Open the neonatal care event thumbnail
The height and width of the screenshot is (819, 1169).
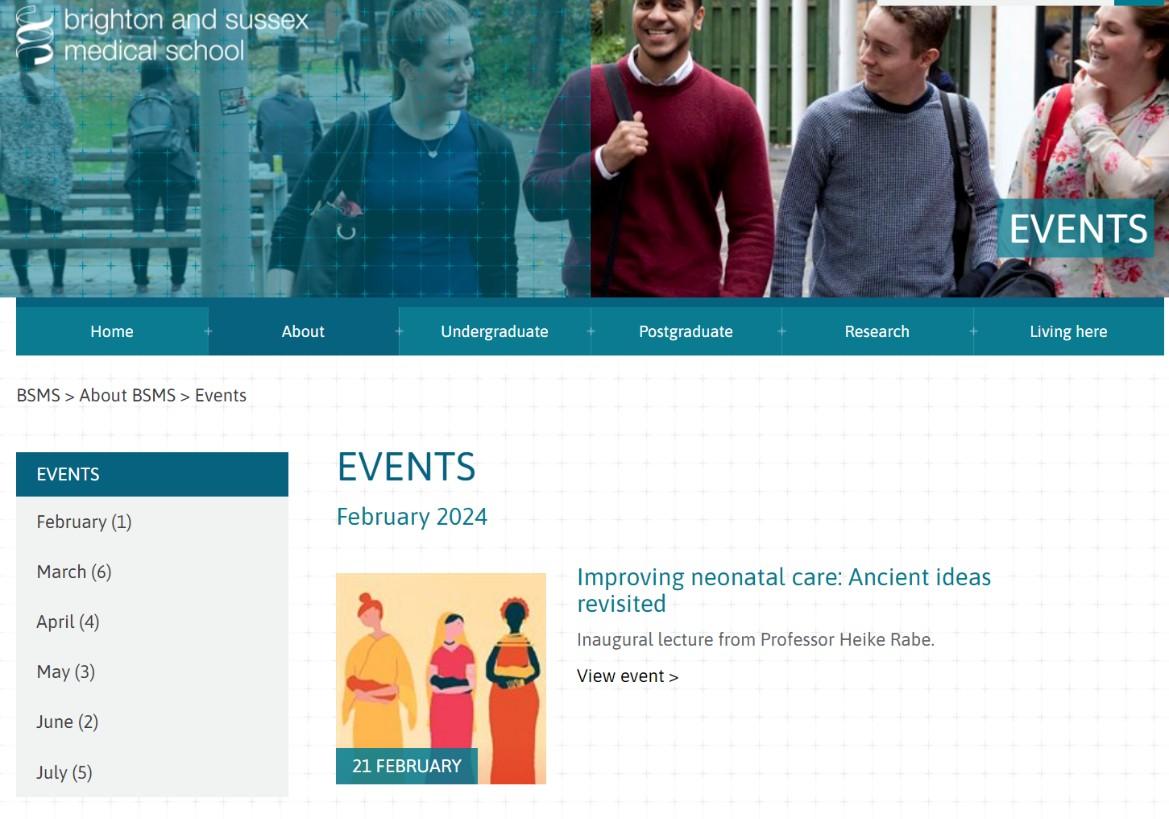click(441, 678)
